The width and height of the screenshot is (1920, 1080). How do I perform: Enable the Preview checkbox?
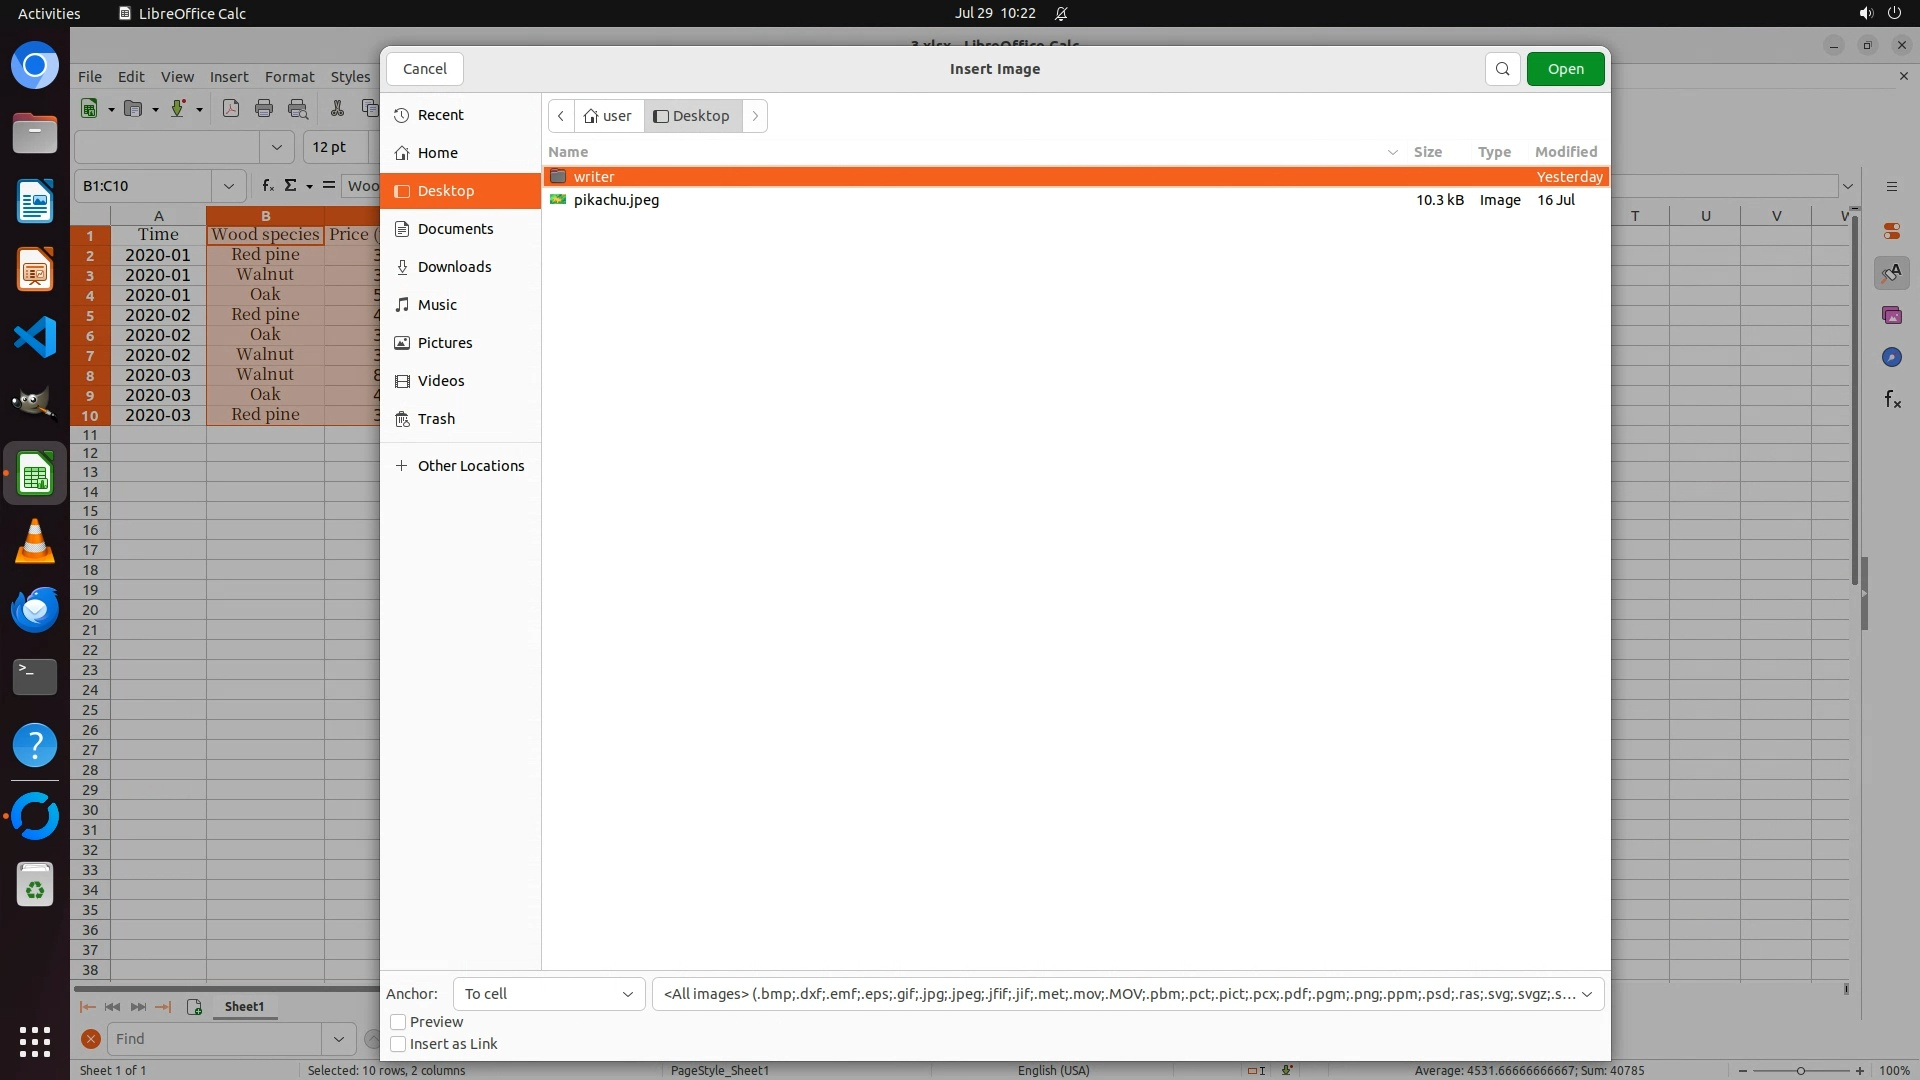(x=398, y=1022)
